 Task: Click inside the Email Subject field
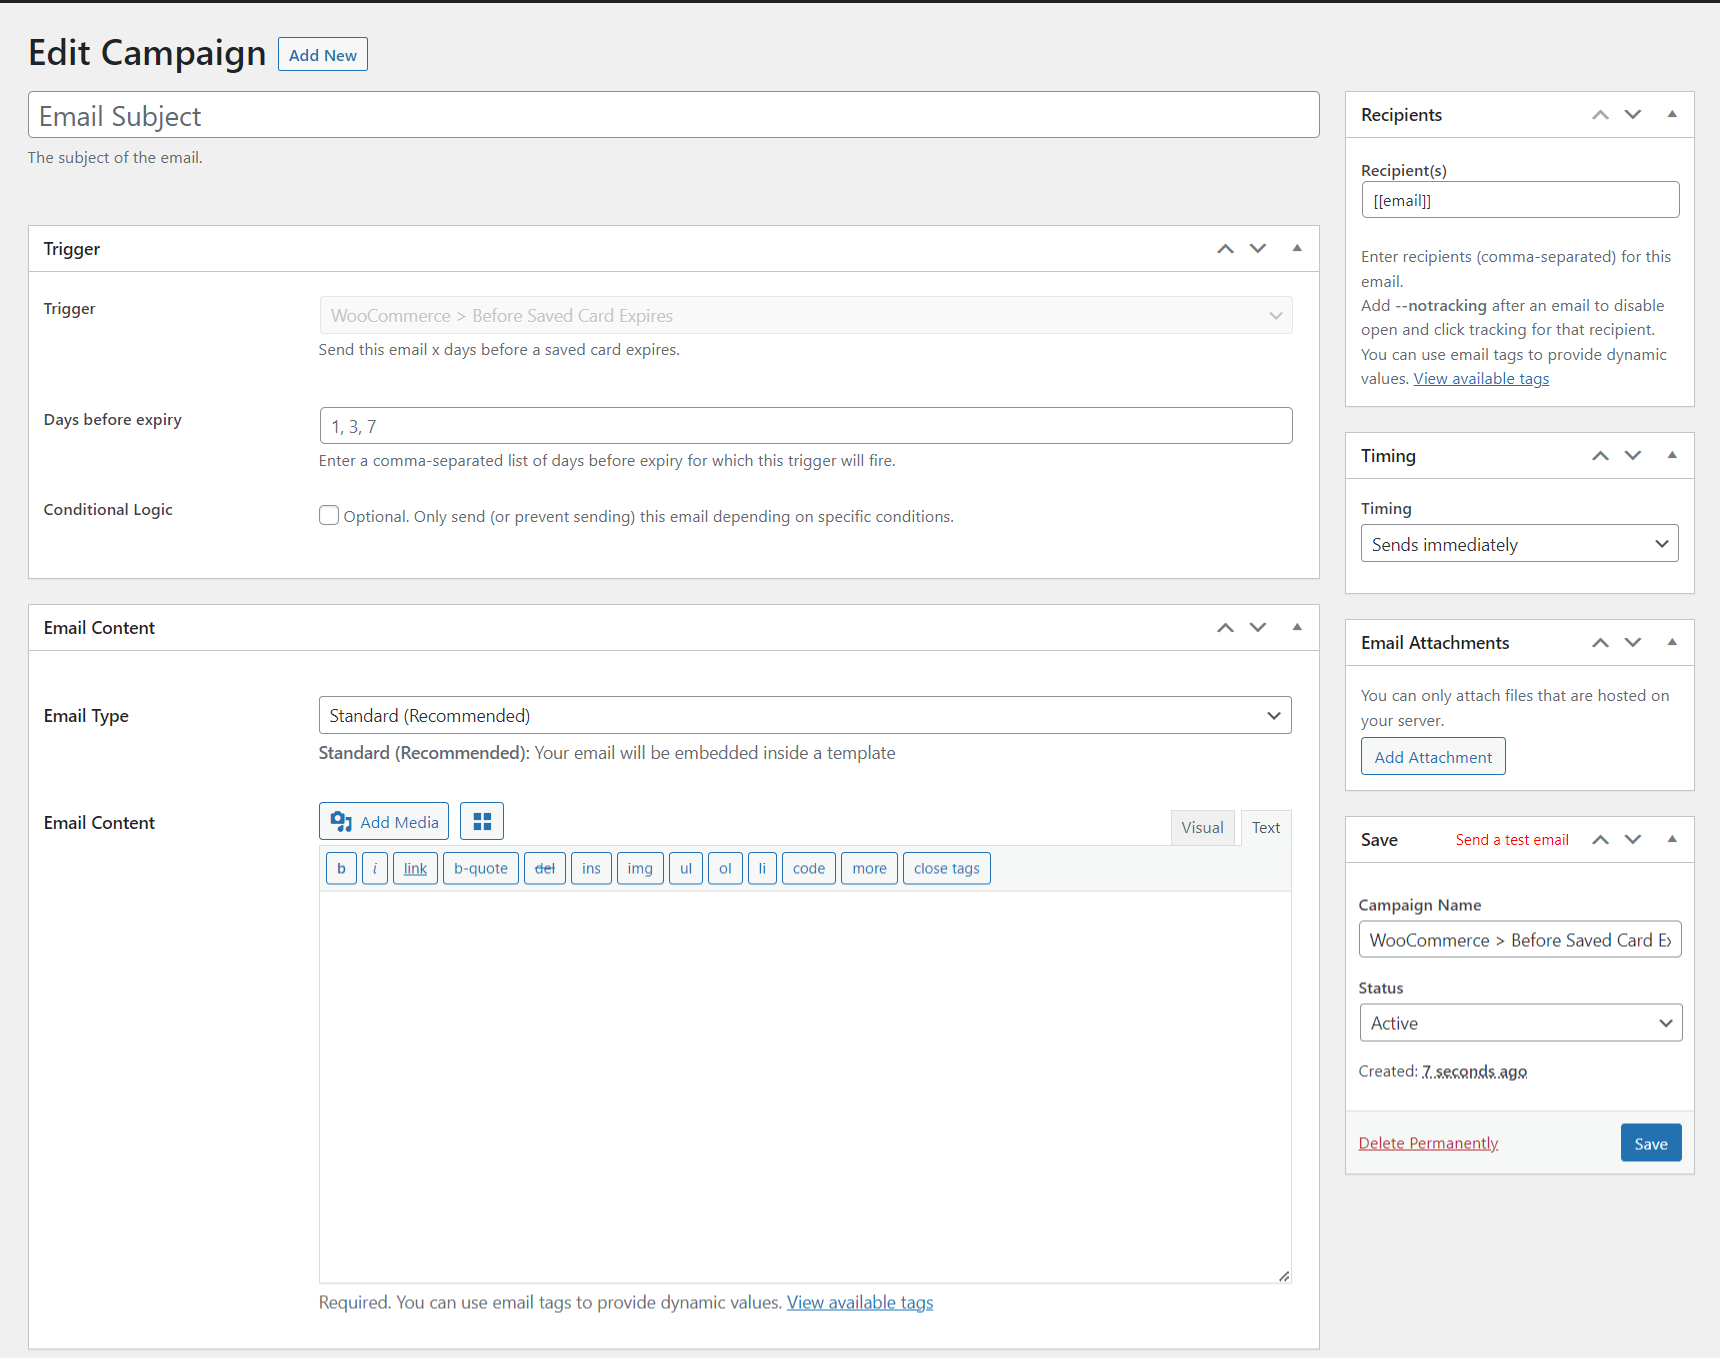pos(673,115)
